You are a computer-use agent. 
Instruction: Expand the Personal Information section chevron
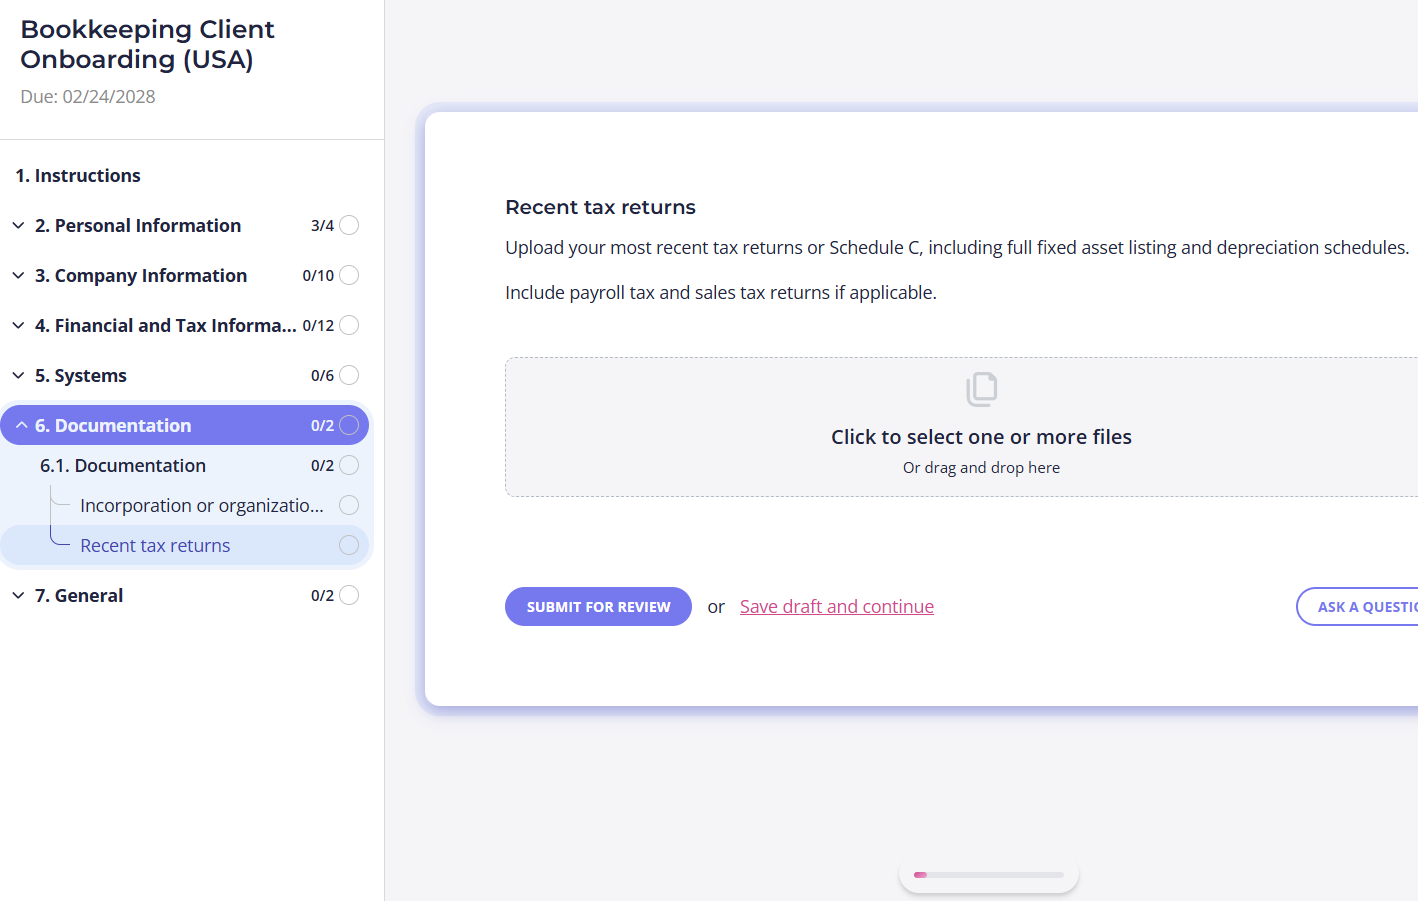click(x=18, y=225)
